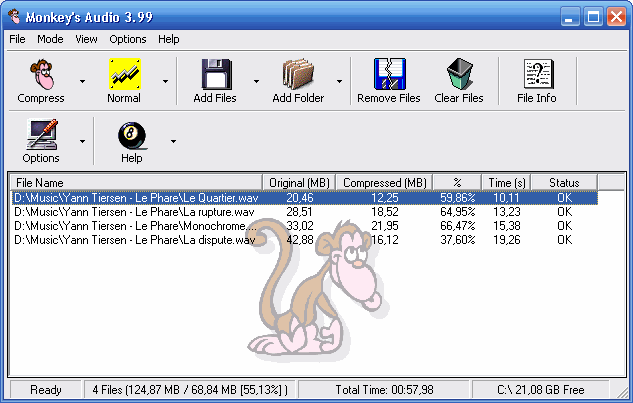633x403 pixels.
Task: Open File Info document icon
Action: (539, 74)
